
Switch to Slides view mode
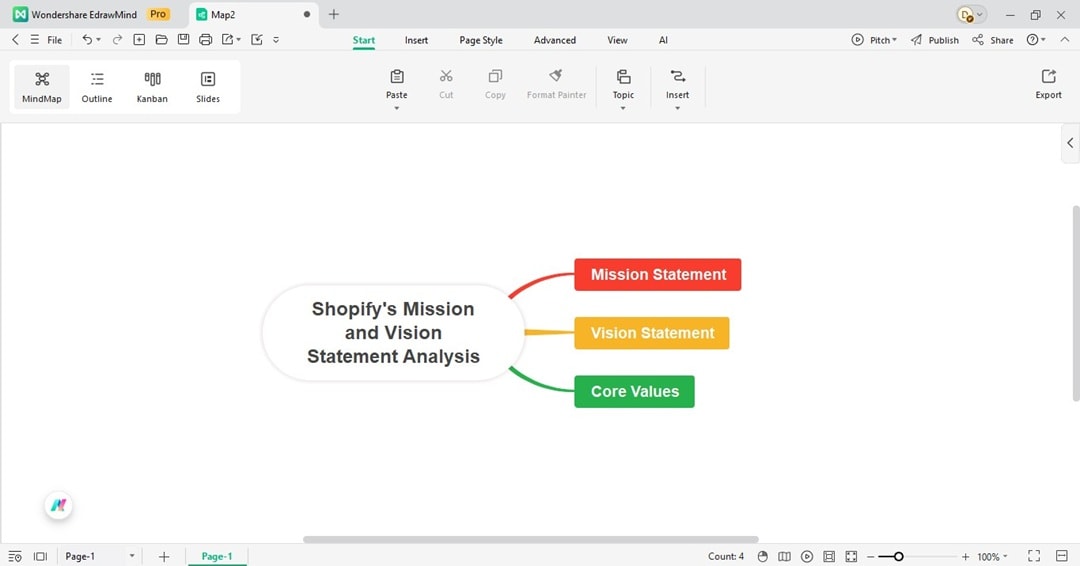pos(208,87)
